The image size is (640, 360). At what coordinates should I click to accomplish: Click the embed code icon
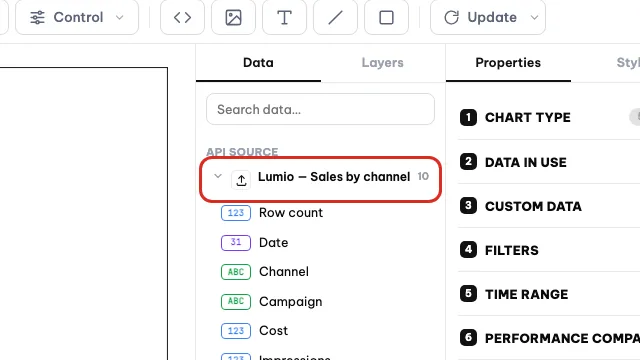(x=182, y=18)
